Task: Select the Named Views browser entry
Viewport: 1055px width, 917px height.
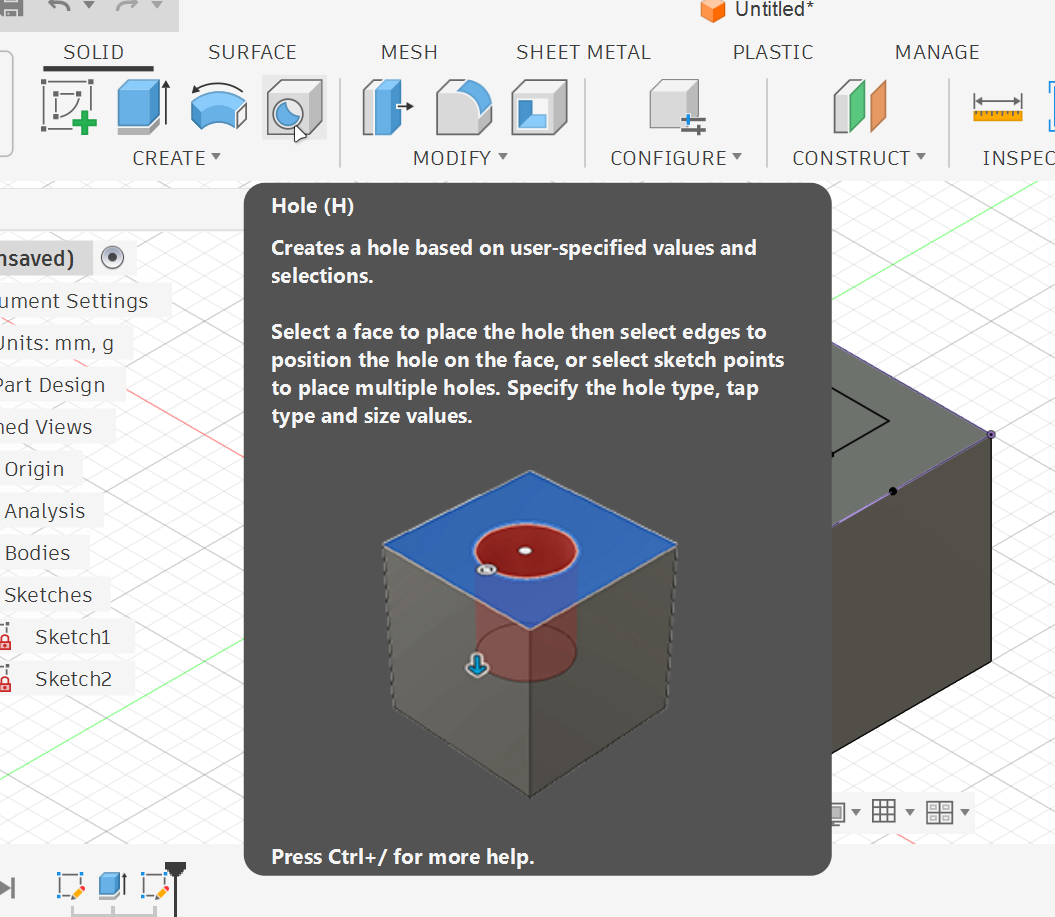Action: (x=46, y=427)
